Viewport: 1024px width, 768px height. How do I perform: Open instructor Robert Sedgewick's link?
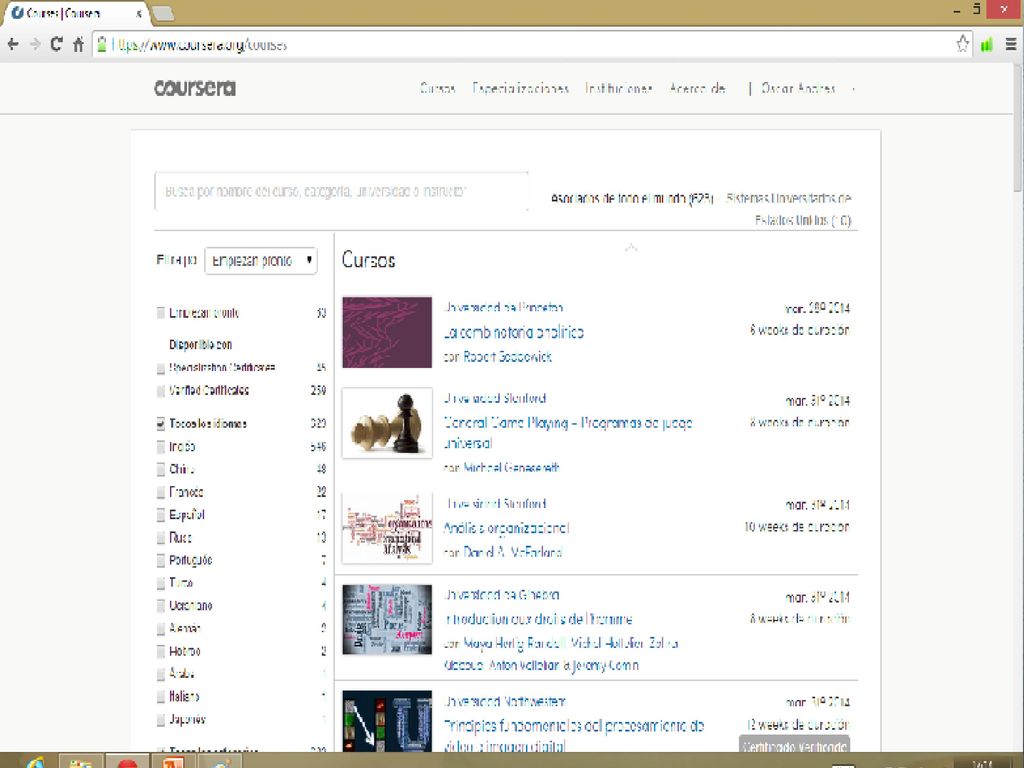[x=507, y=357]
